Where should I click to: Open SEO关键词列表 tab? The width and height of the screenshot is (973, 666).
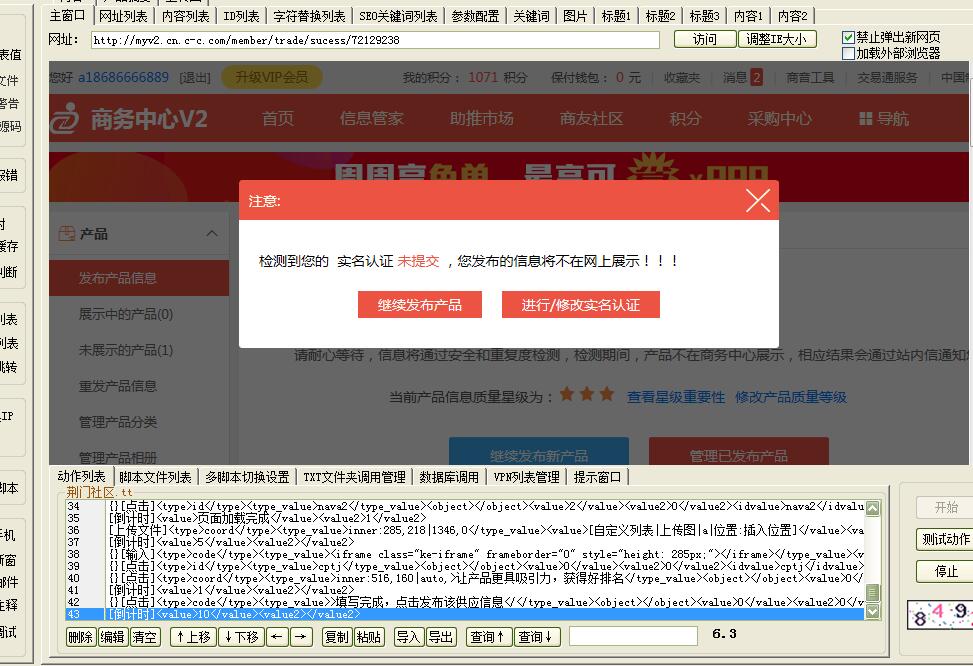(398, 16)
